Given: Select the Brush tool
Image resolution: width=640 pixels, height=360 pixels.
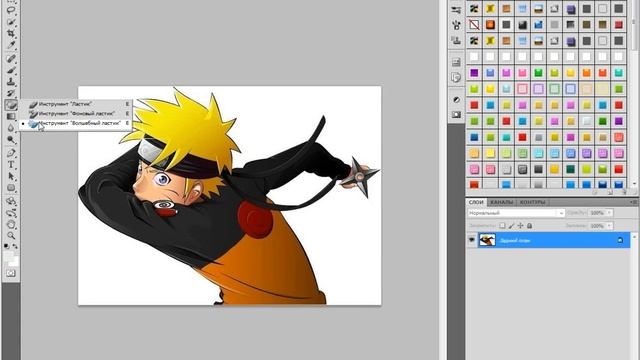Looking at the screenshot, I should pos(11,70).
